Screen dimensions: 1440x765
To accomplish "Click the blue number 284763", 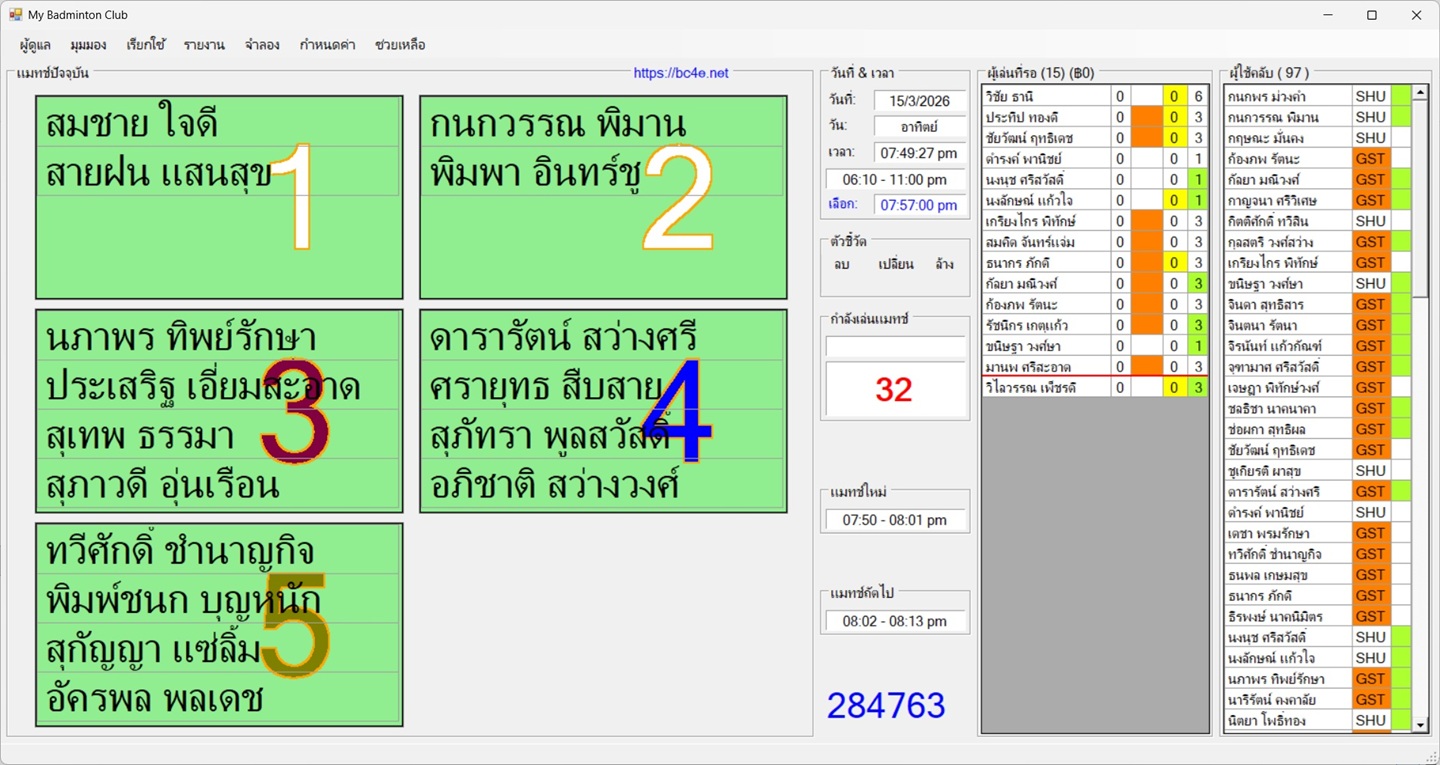I will [886, 705].
